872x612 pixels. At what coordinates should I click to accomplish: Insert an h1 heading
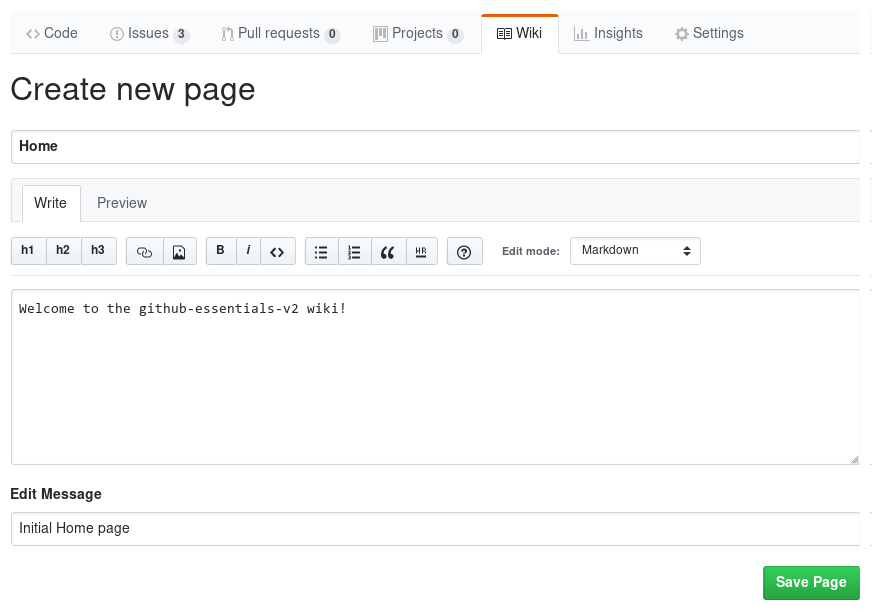click(28, 251)
